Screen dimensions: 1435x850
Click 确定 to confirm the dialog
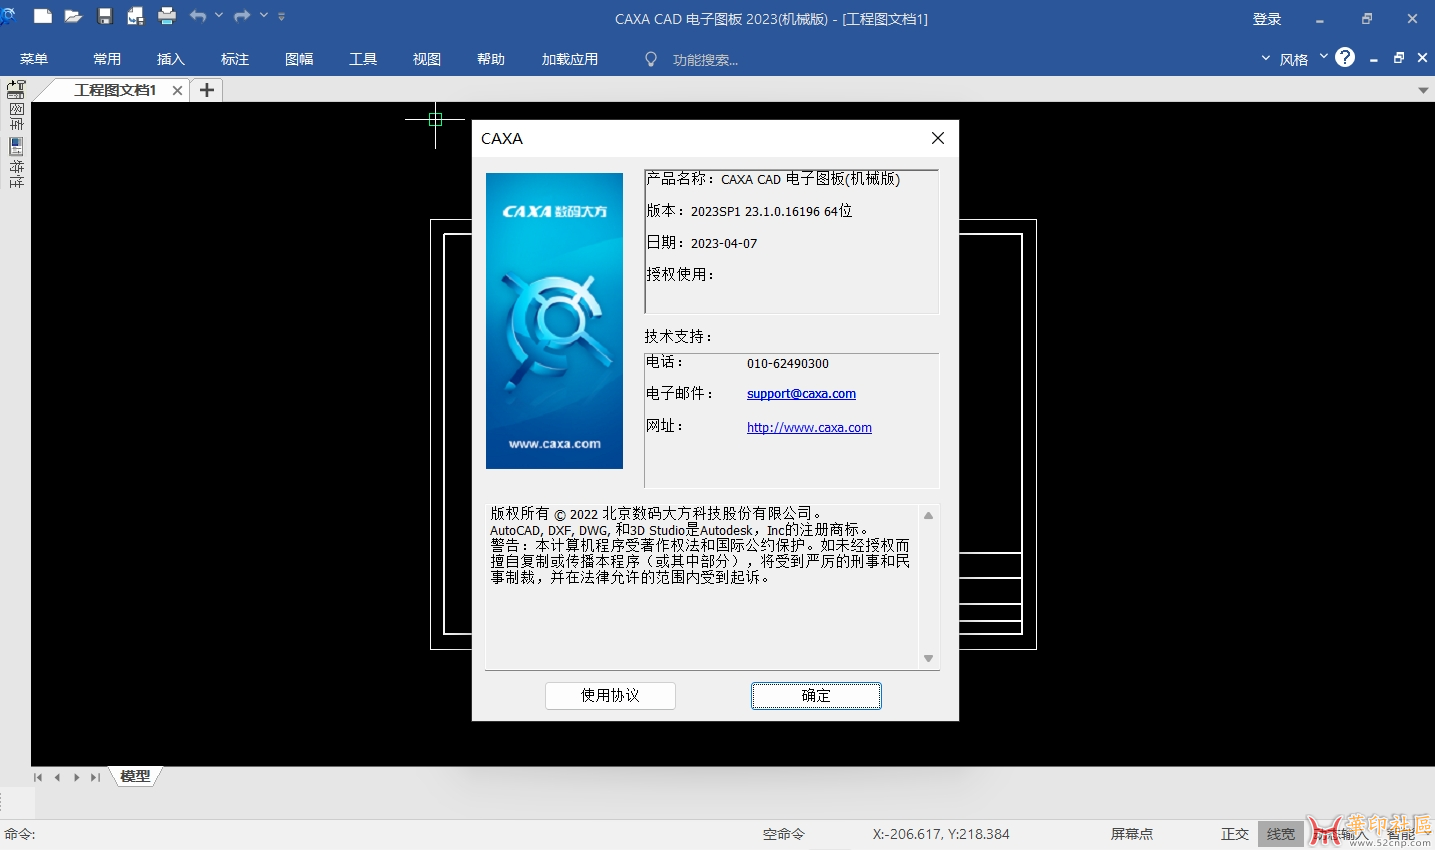[x=816, y=696]
